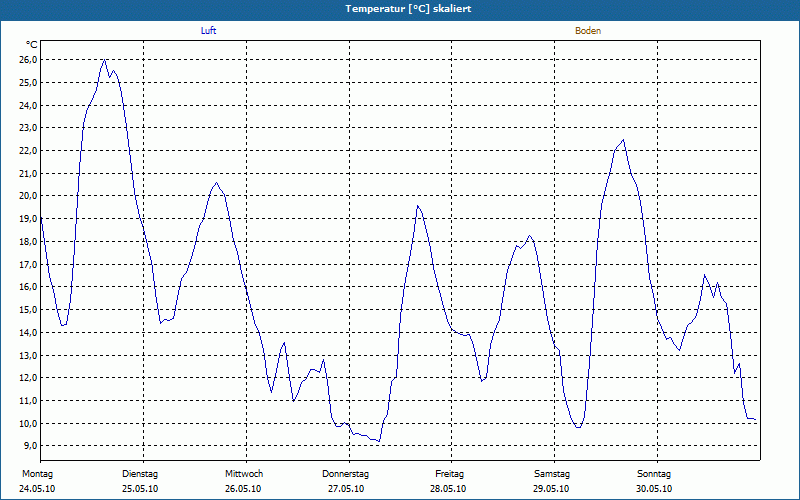
Task: Click the '9,0' y-axis value
Action: pyautogui.click(x=31, y=446)
